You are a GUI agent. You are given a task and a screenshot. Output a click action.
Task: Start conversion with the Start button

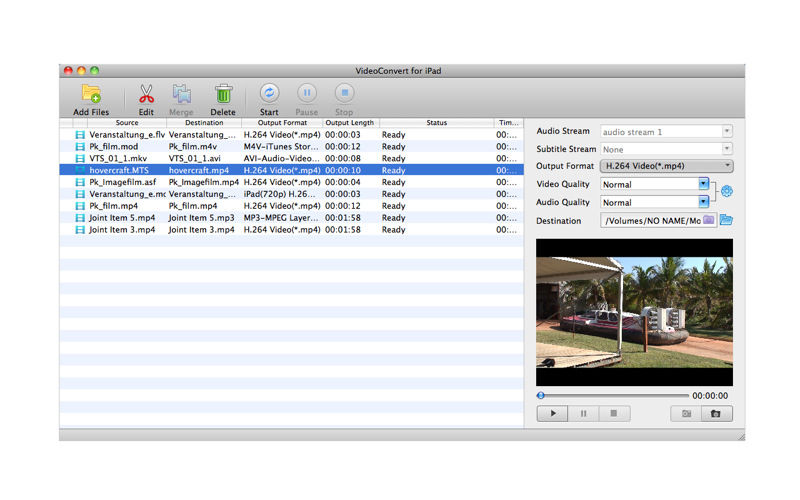(269, 93)
